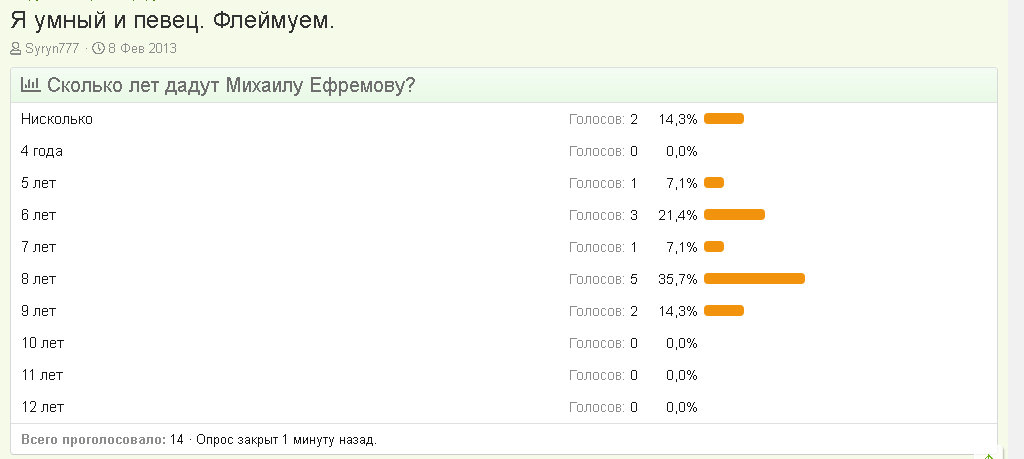Click the orange bar for "6 лет"
This screenshot has height=459, width=1024.
pyautogui.click(x=734, y=215)
